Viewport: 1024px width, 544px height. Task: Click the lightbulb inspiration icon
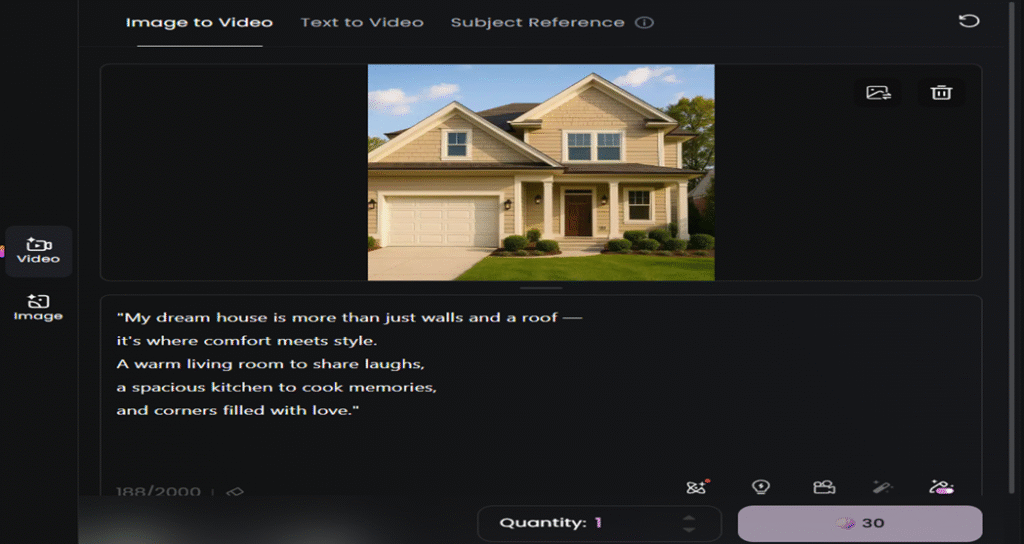pyautogui.click(x=761, y=487)
